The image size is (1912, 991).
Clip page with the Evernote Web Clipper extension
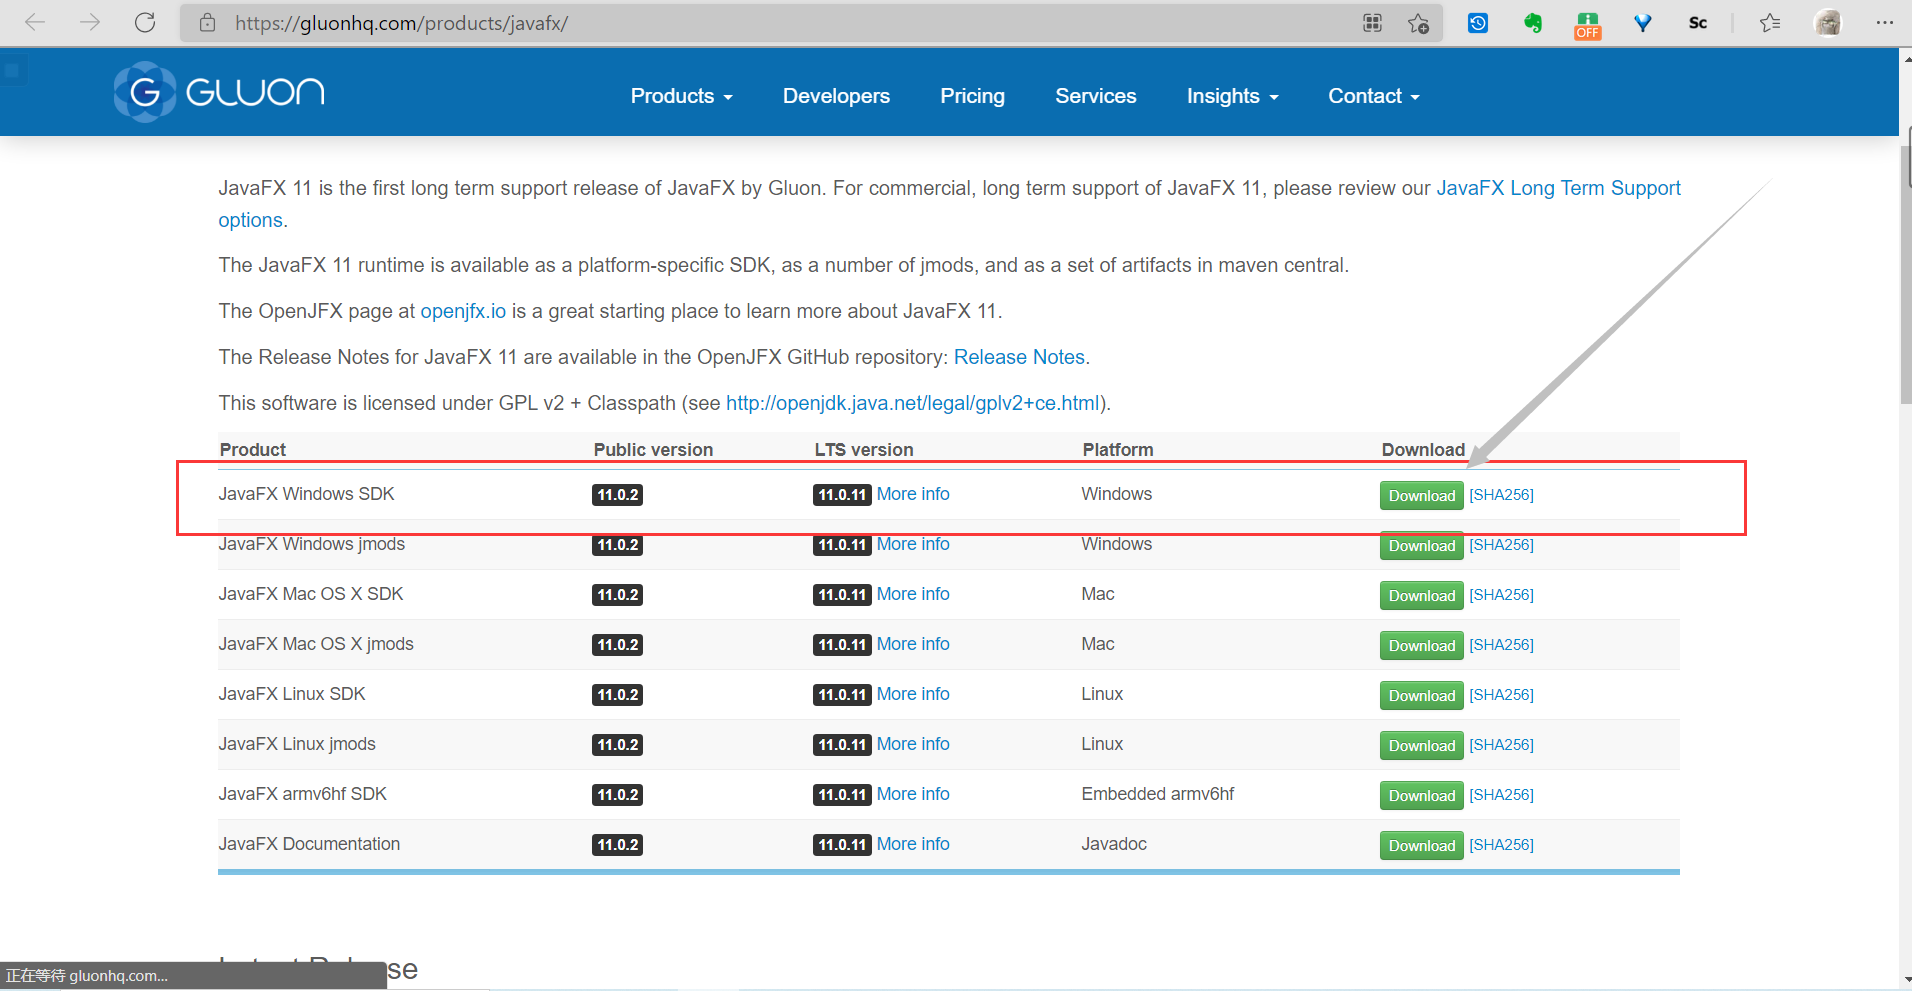[x=1533, y=22]
